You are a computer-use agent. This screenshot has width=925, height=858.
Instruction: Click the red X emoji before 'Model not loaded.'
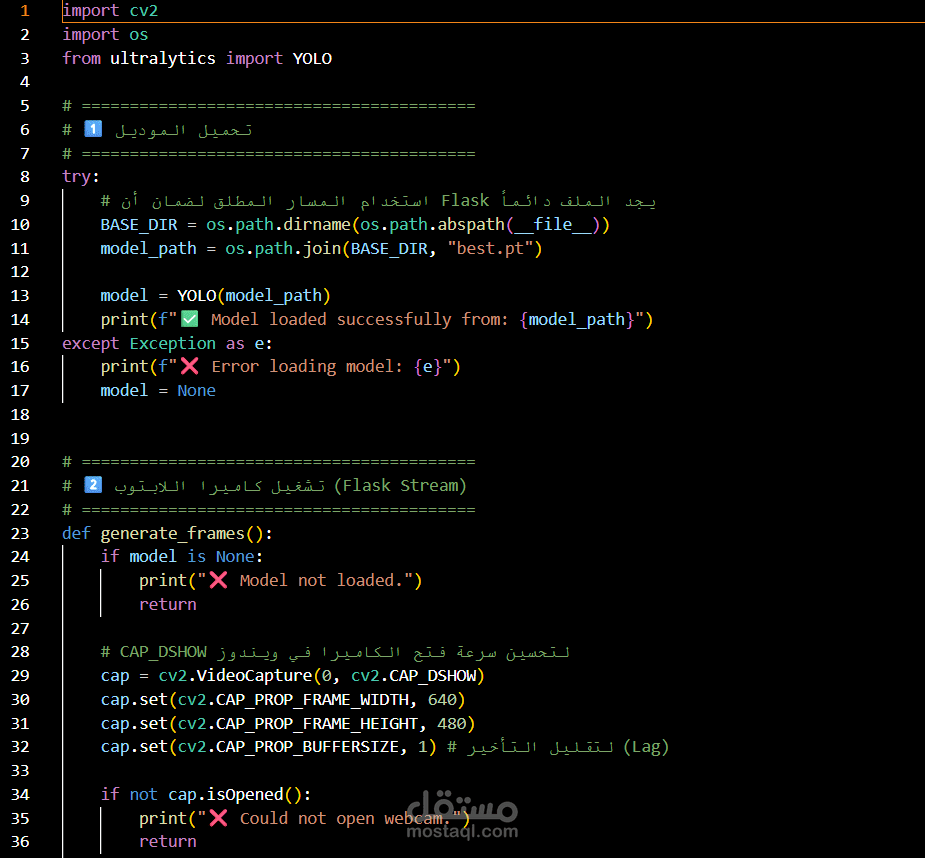[218, 580]
